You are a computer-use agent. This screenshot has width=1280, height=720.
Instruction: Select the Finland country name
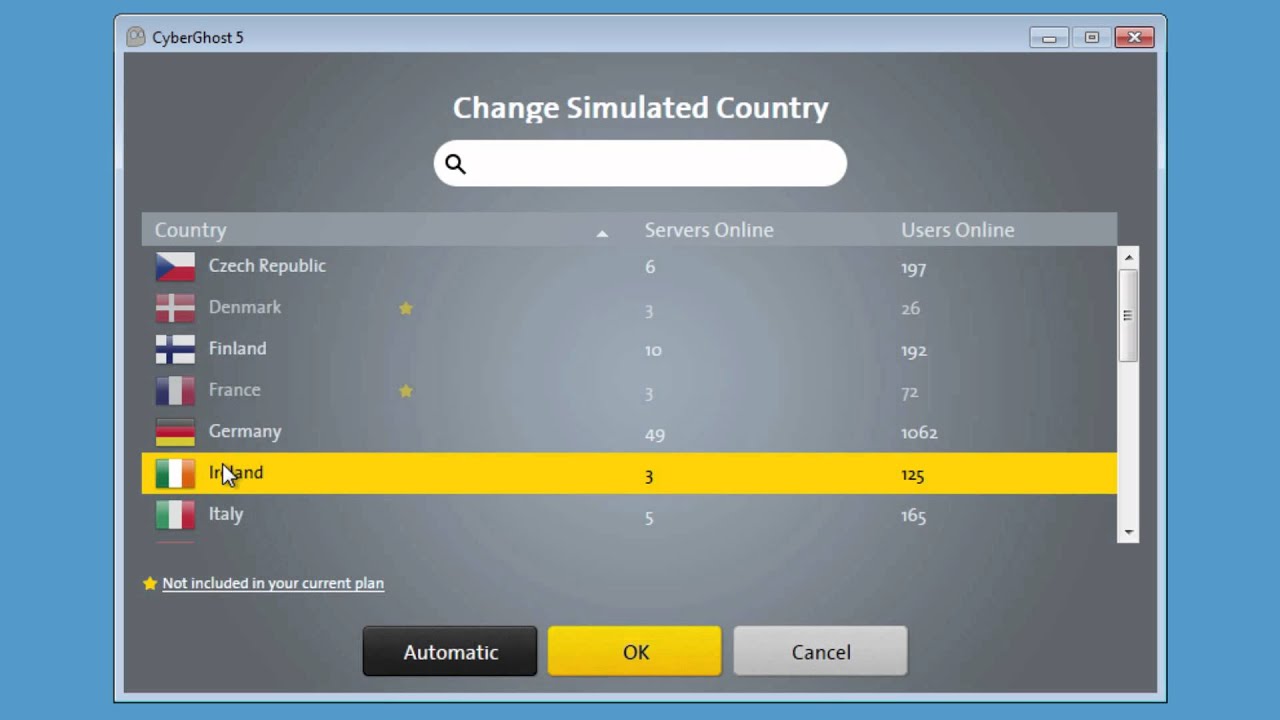(x=237, y=348)
